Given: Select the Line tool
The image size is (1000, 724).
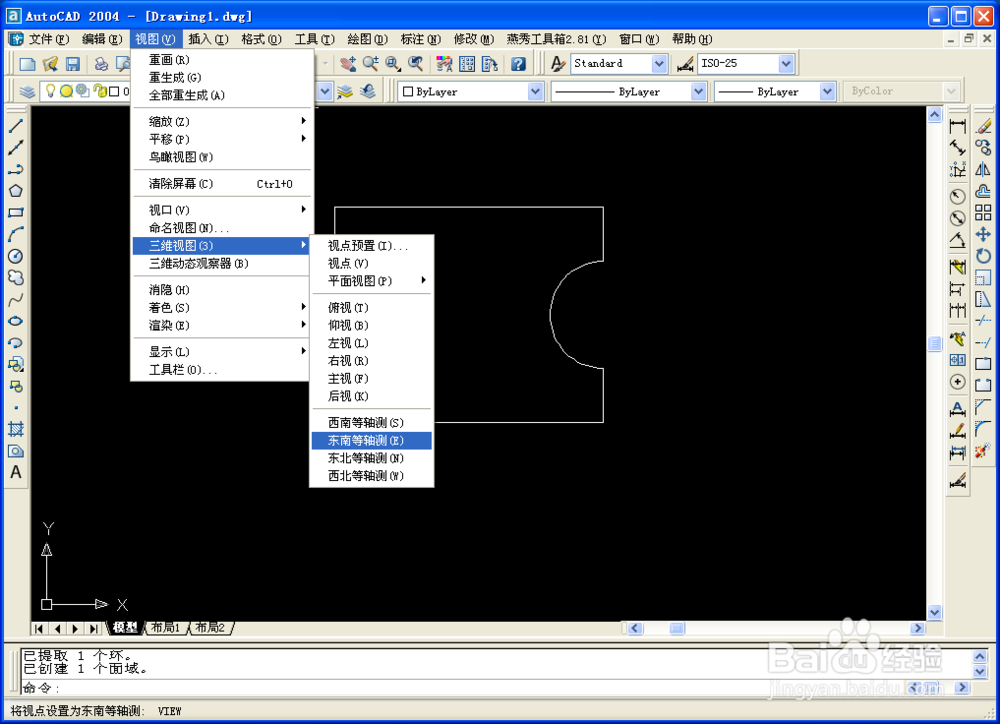Looking at the screenshot, I should point(15,126).
